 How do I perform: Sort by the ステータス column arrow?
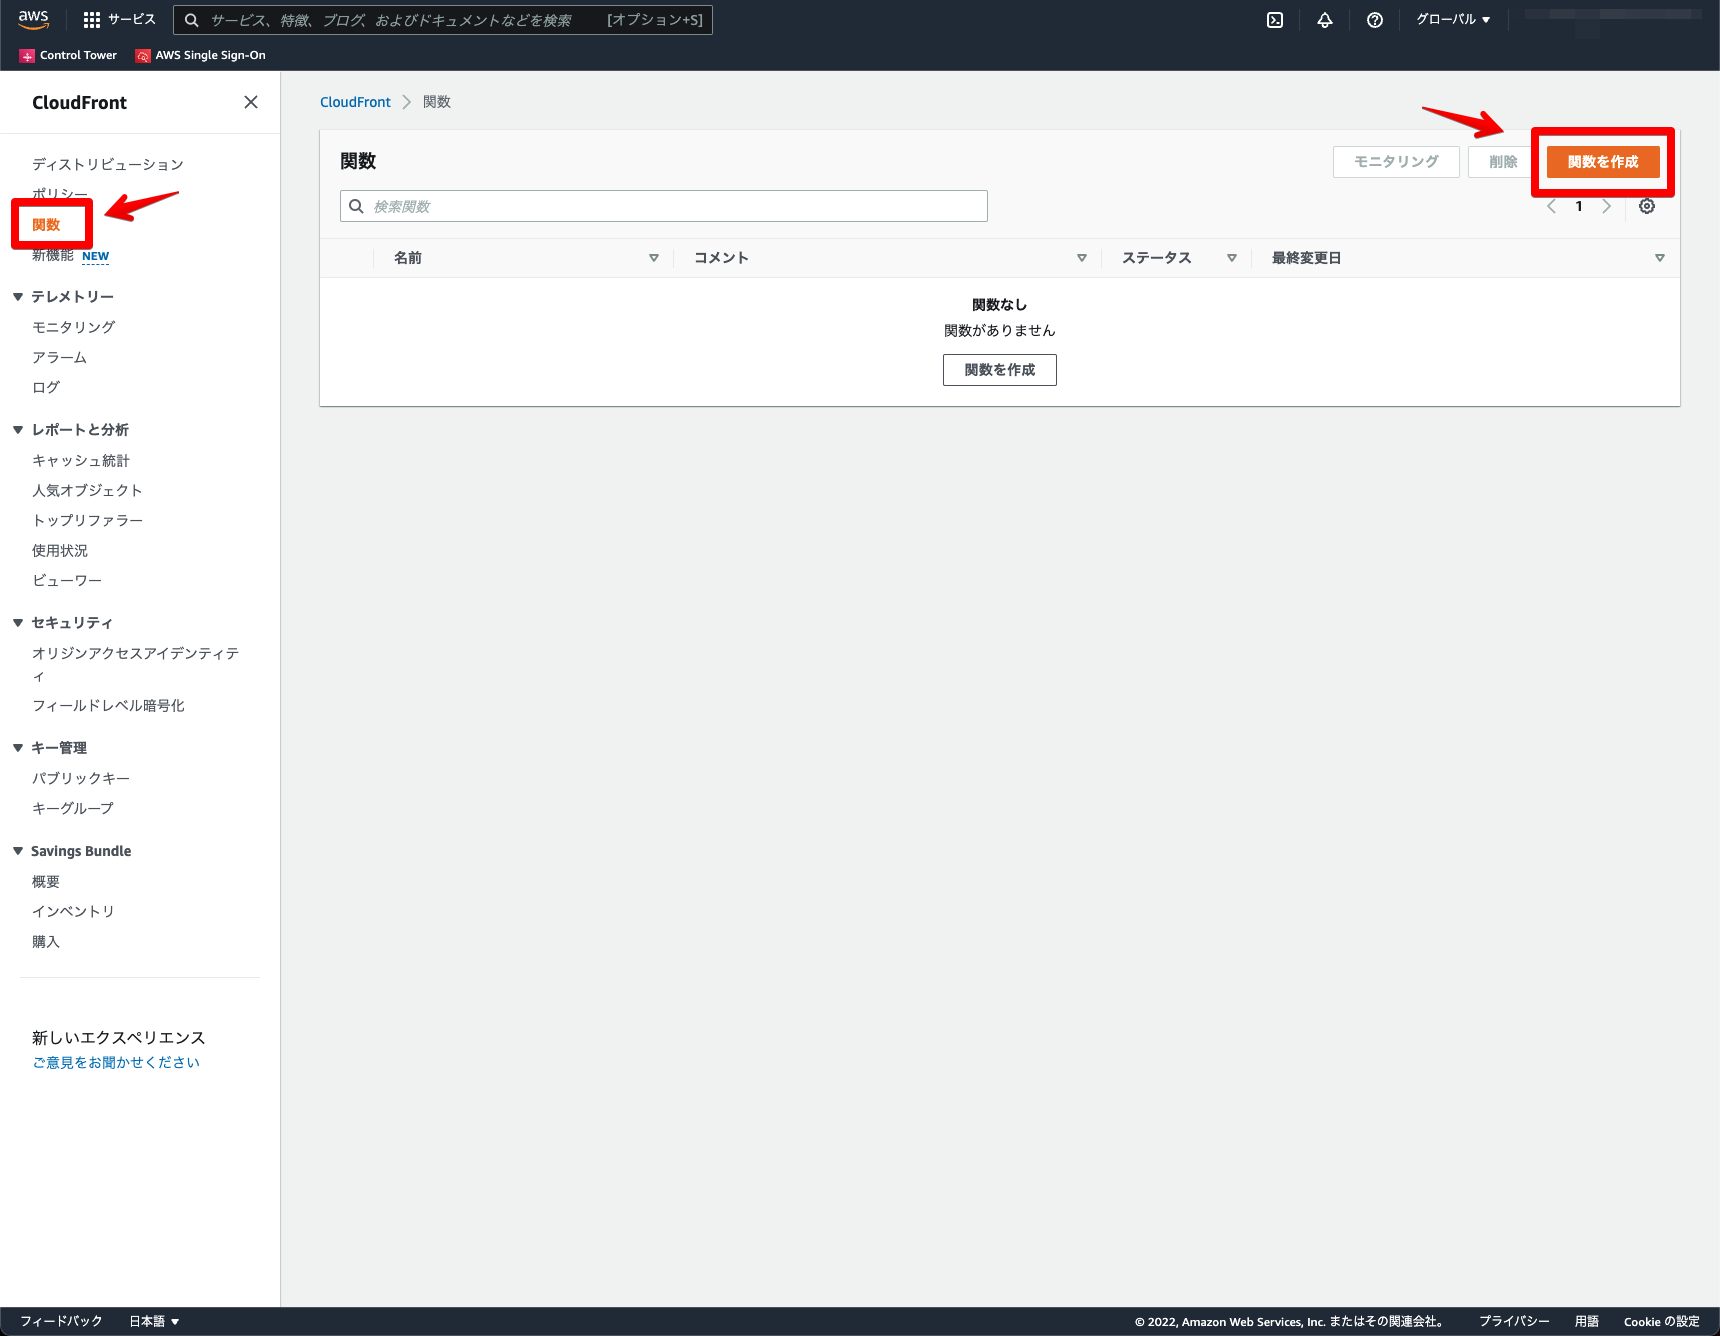pos(1232,258)
